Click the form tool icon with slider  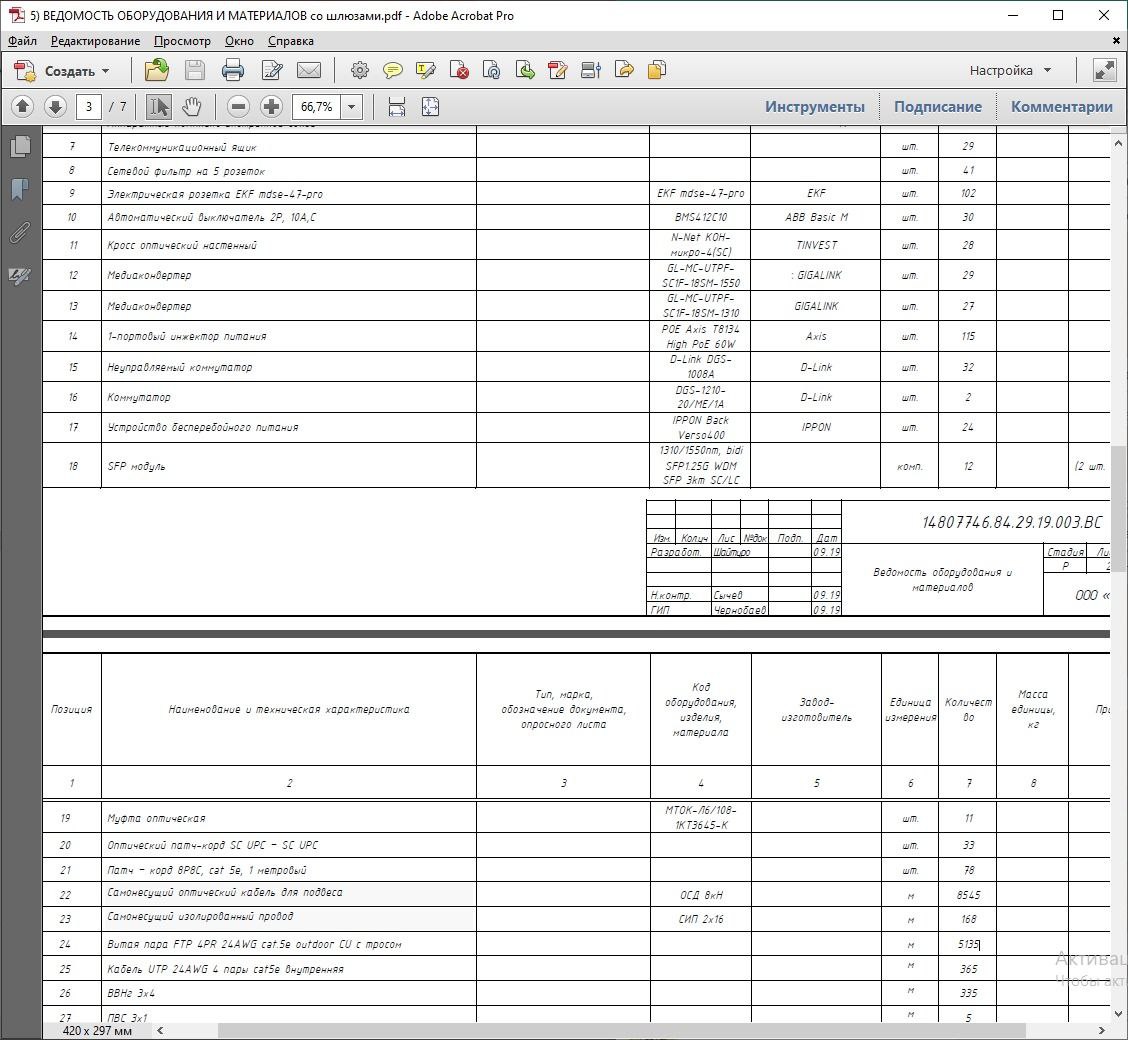pos(591,70)
